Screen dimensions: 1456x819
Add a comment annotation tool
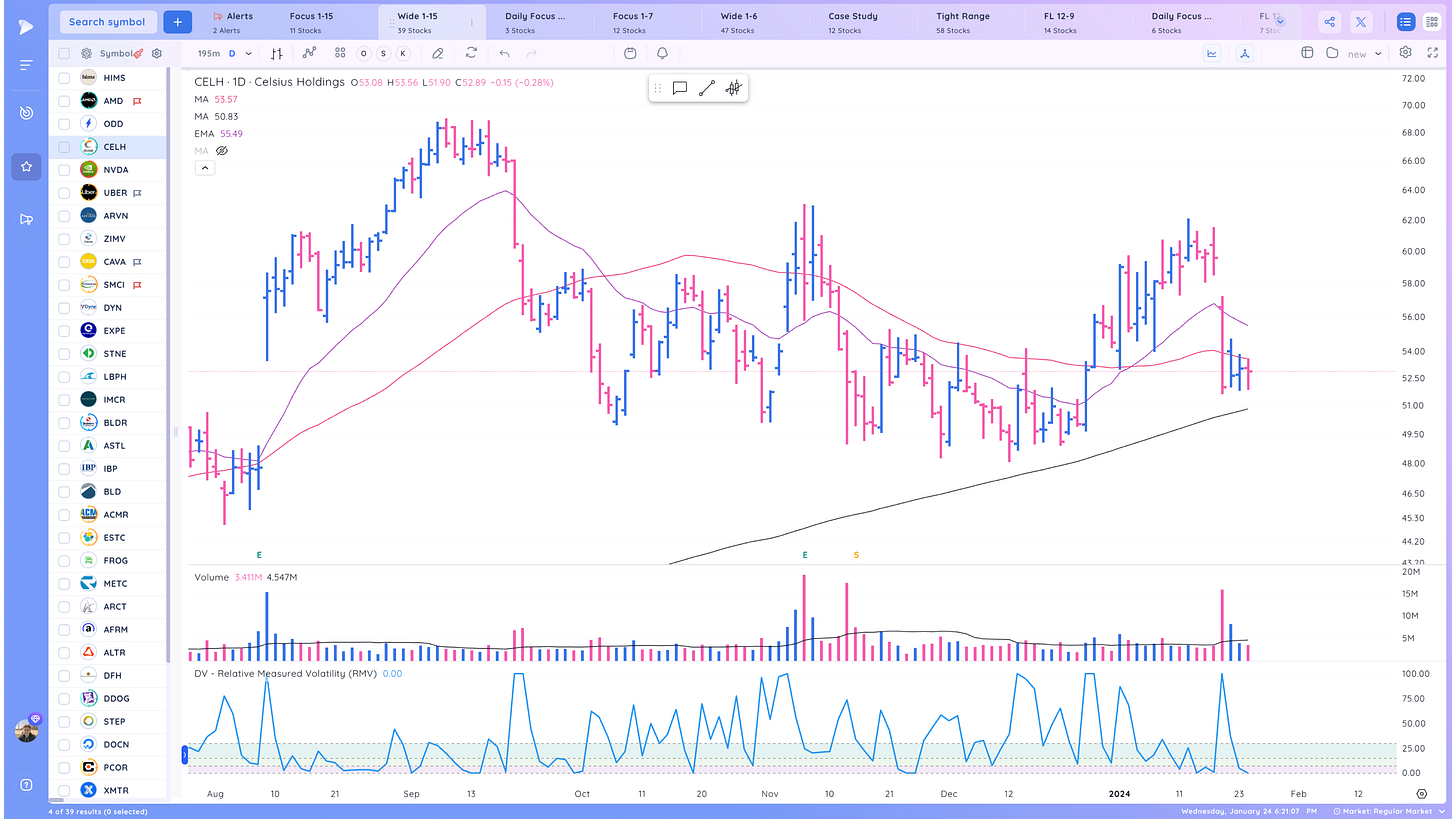[680, 88]
